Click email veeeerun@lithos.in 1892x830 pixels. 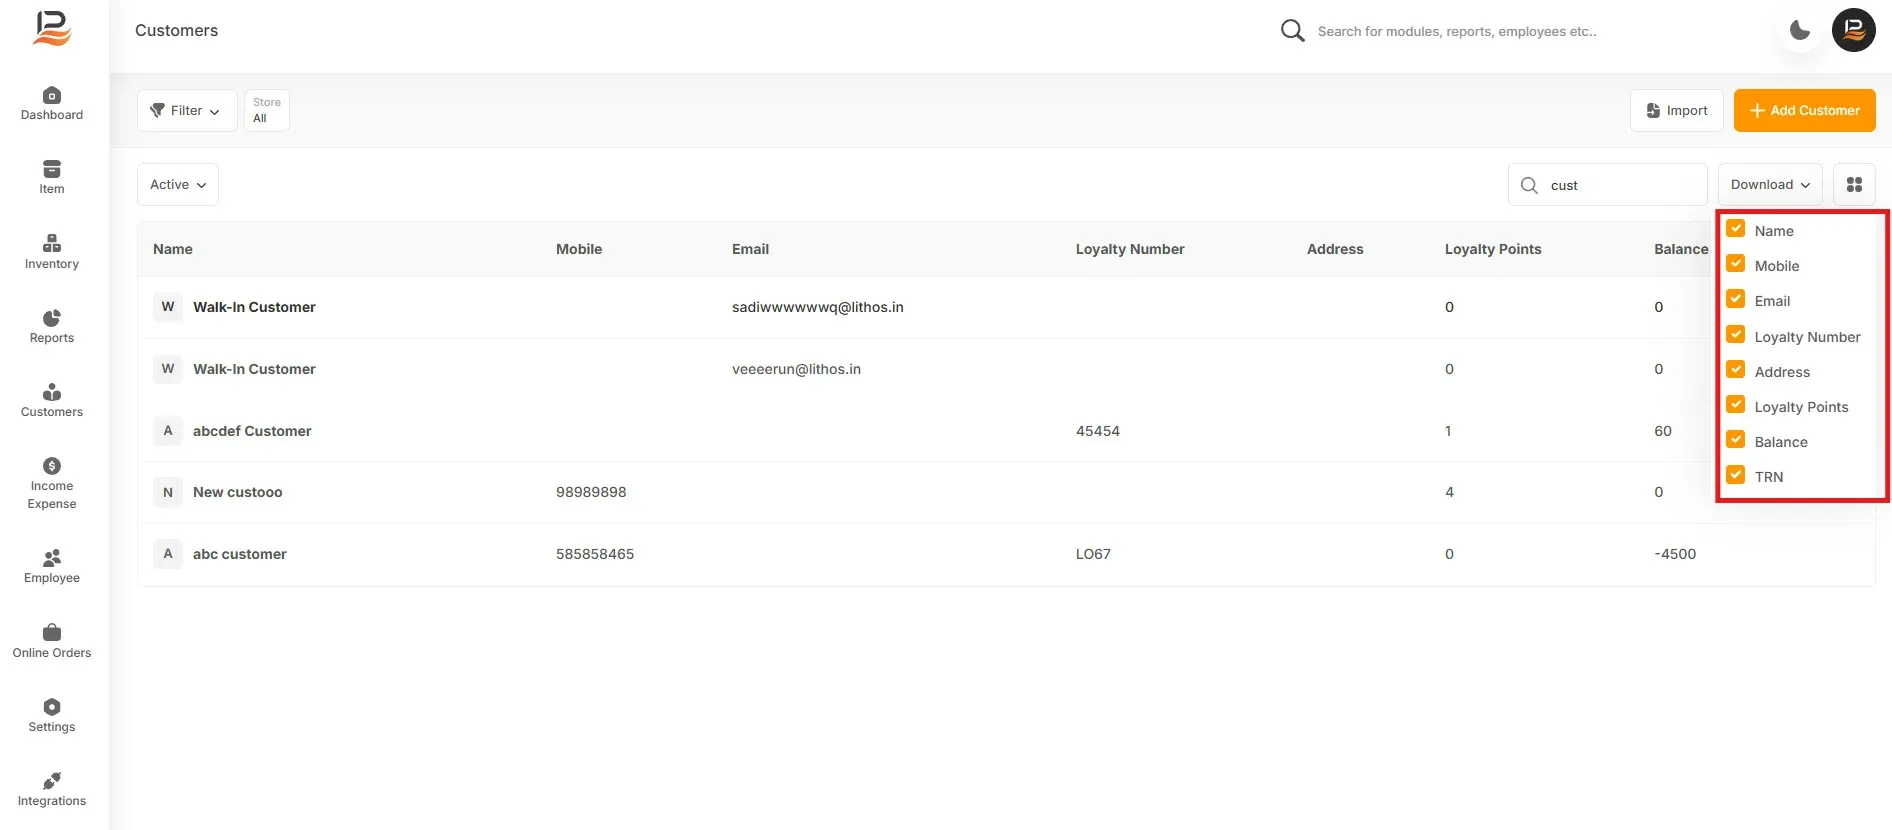pyautogui.click(x=796, y=369)
